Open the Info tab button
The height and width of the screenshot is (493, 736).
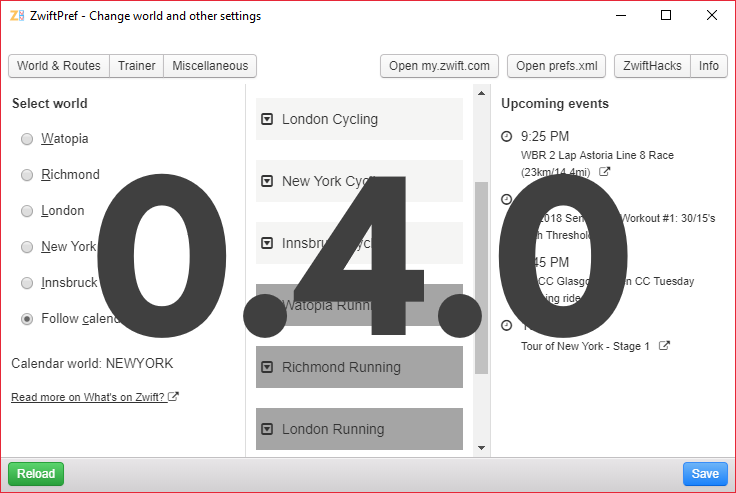[x=709, y=66]
